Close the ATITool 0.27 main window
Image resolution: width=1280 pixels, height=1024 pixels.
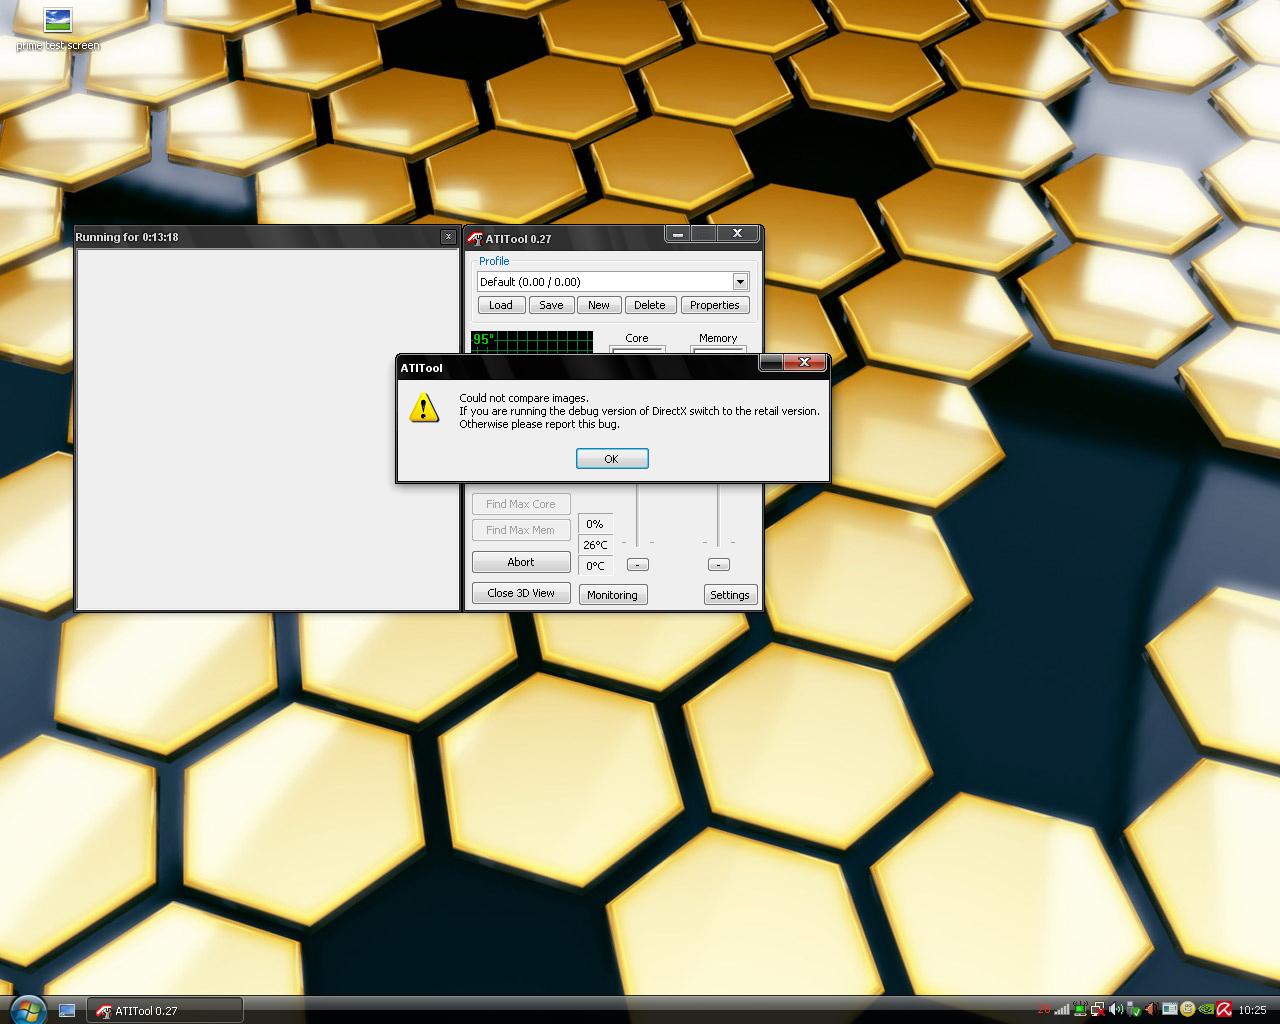(x=737, y=234)
